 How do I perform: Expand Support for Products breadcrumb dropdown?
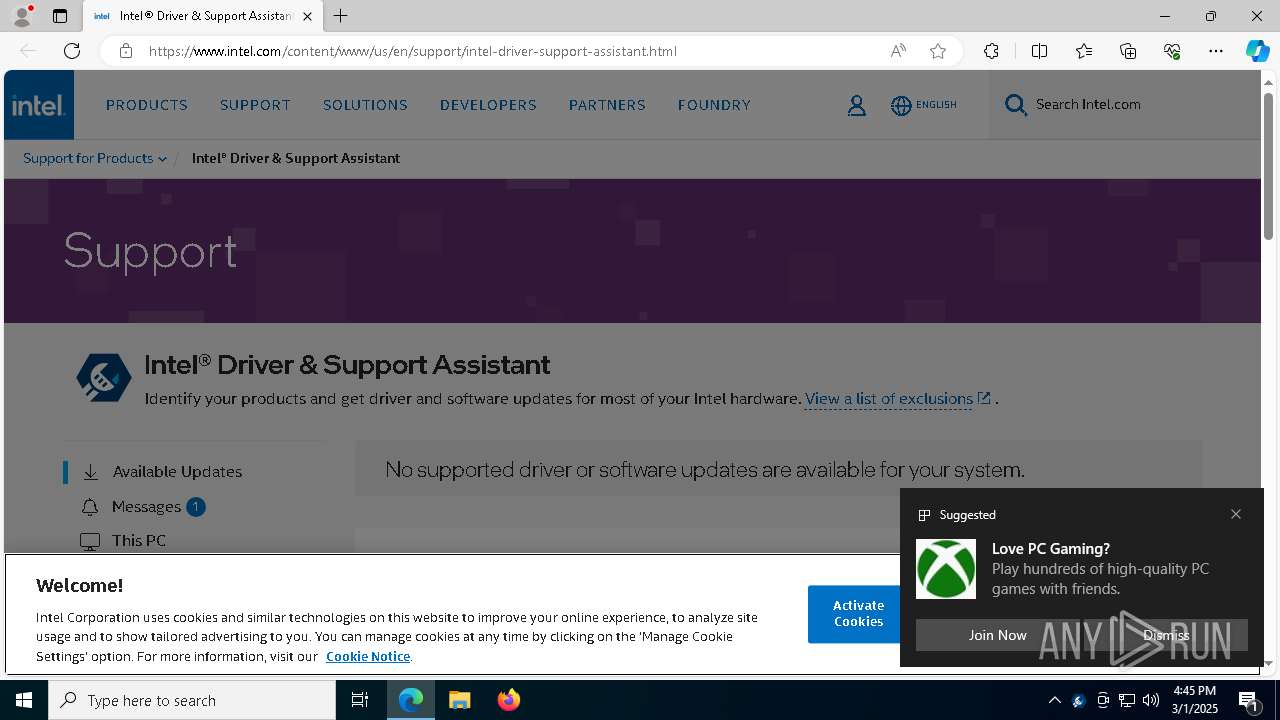95,158
